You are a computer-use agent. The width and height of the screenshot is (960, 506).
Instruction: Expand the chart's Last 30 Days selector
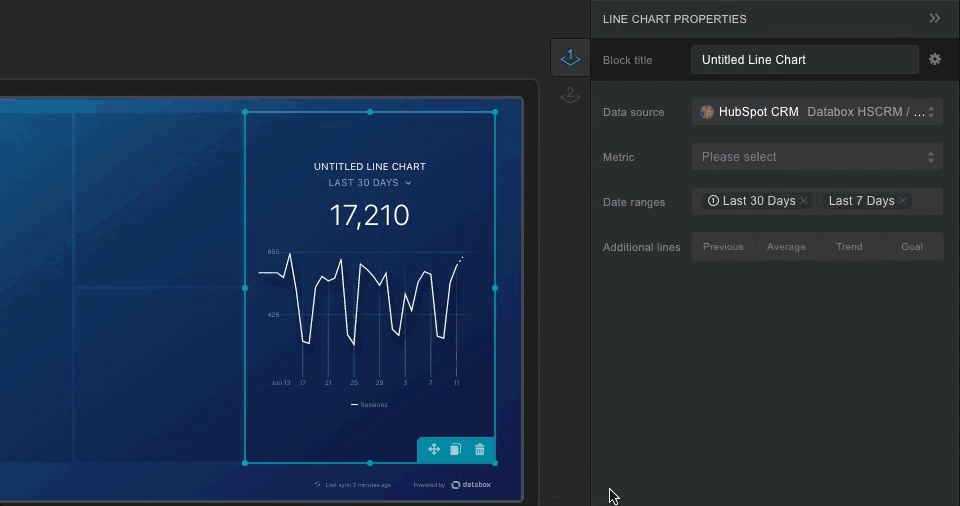pyautogui.click(x=370, y=183)
